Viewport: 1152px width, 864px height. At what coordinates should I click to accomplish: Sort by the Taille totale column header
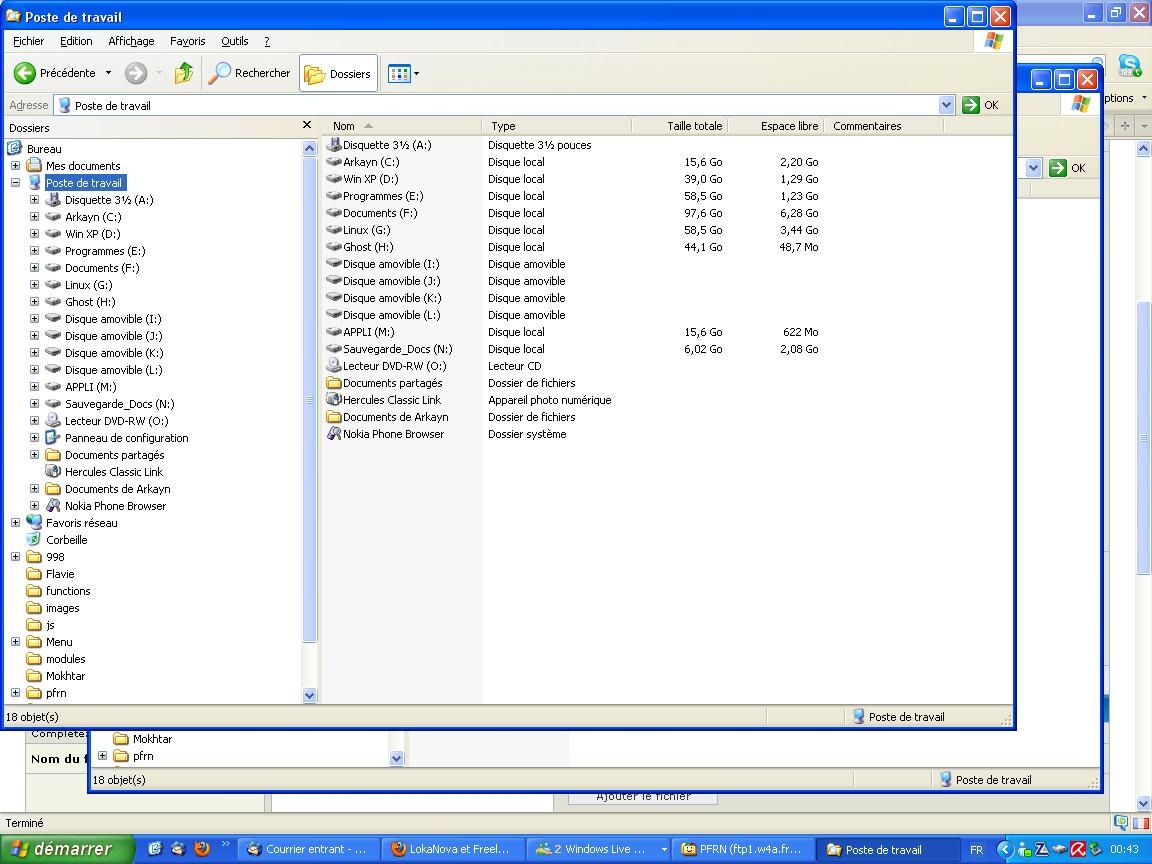click(694, 126)
